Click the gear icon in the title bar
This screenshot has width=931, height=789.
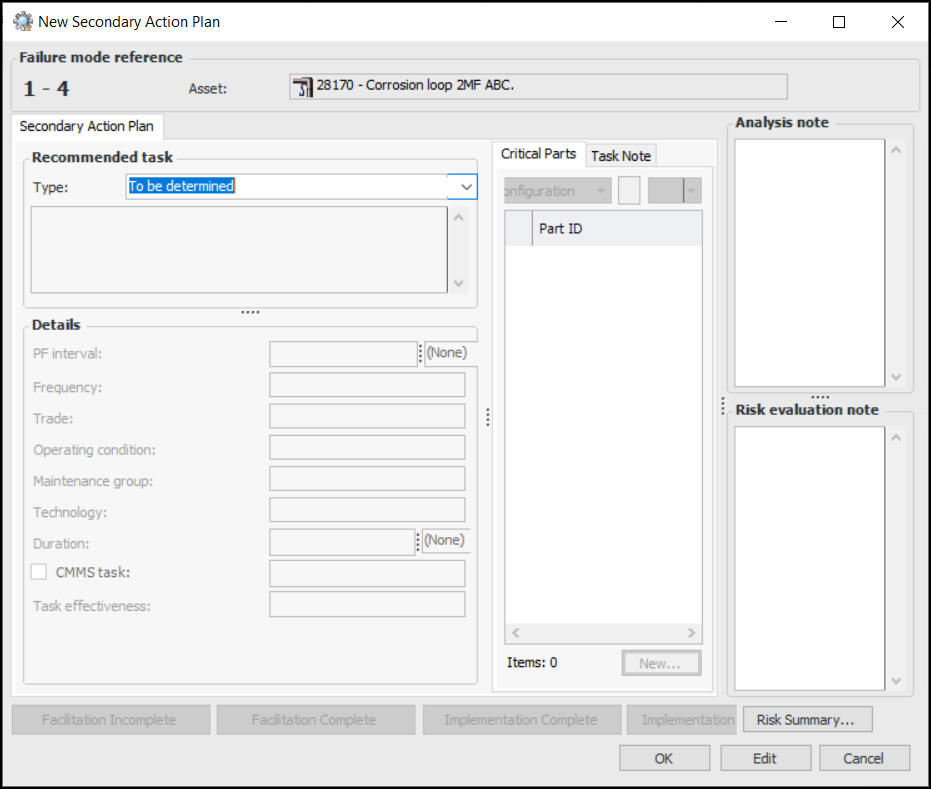22,21
